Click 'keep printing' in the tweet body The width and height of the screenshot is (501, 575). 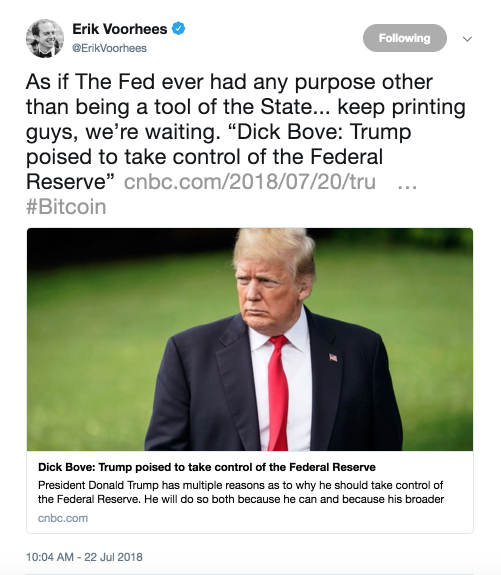[401, 107]
